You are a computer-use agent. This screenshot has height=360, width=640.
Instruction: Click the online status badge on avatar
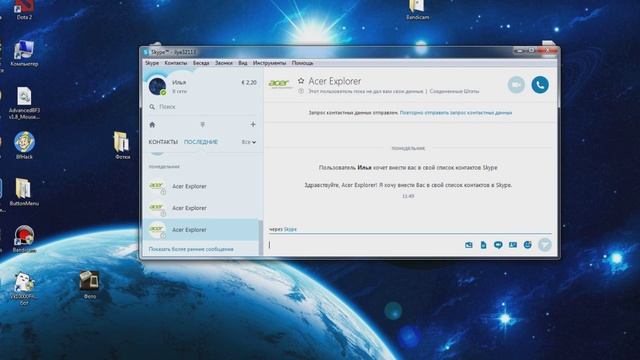pyautogui.click(x=163, y=93)
